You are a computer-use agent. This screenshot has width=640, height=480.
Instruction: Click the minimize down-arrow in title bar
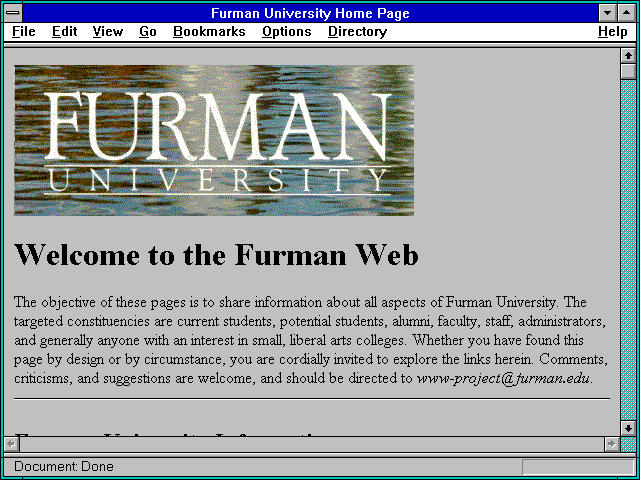tap(607, 13)
